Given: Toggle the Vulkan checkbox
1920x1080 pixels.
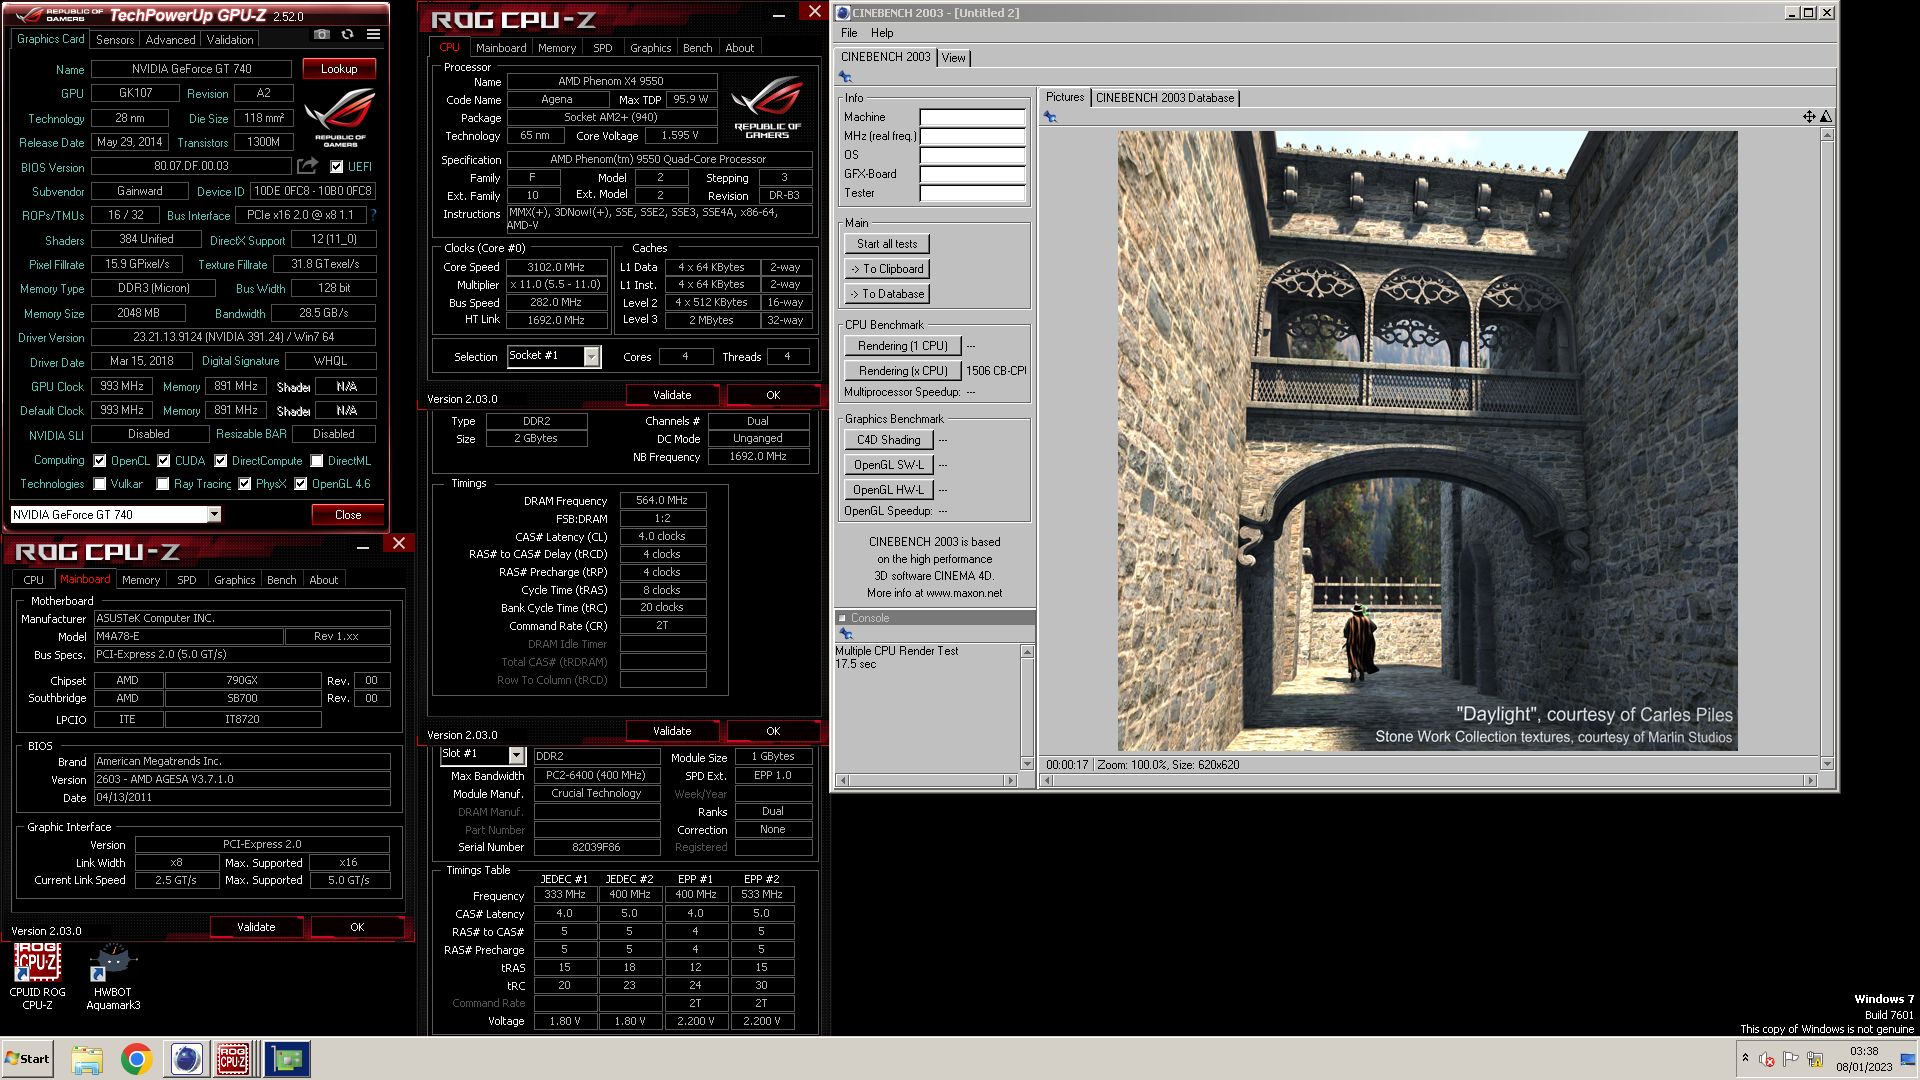Looking at the screenshot, I should point(100,484).
